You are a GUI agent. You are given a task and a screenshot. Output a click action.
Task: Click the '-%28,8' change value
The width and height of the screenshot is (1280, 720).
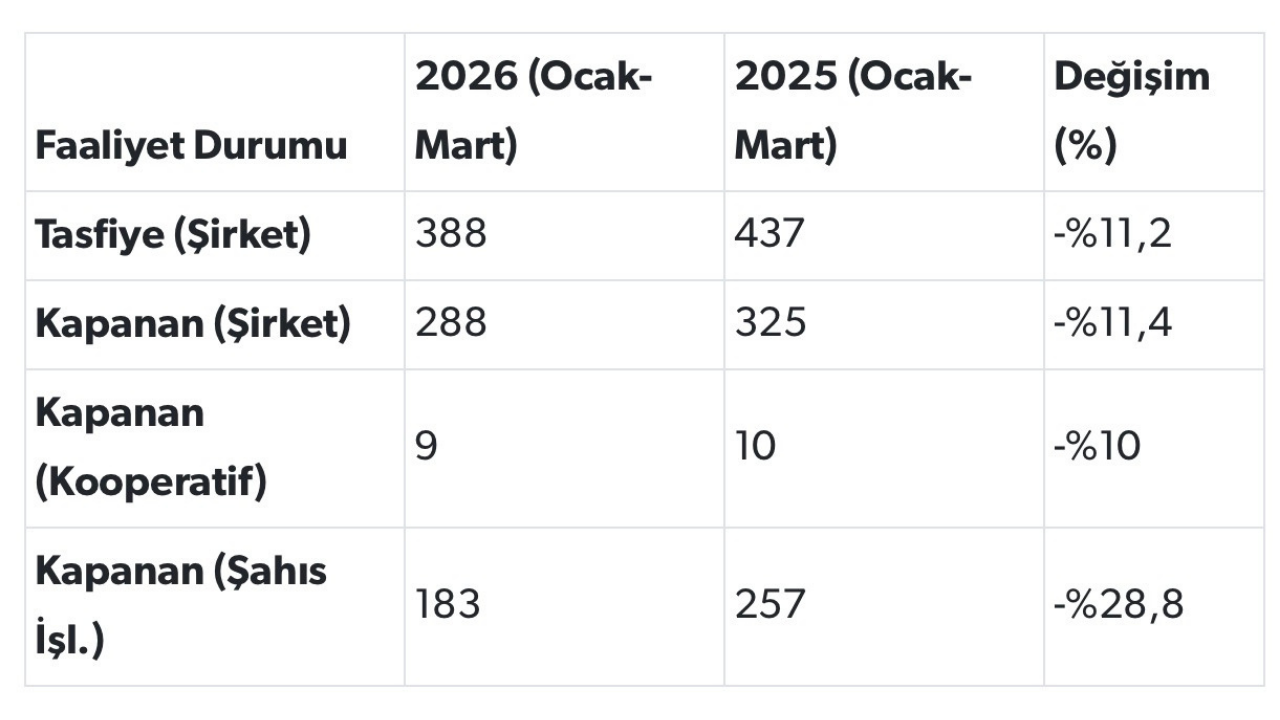pyautogui.click(x=1118, y=605)
